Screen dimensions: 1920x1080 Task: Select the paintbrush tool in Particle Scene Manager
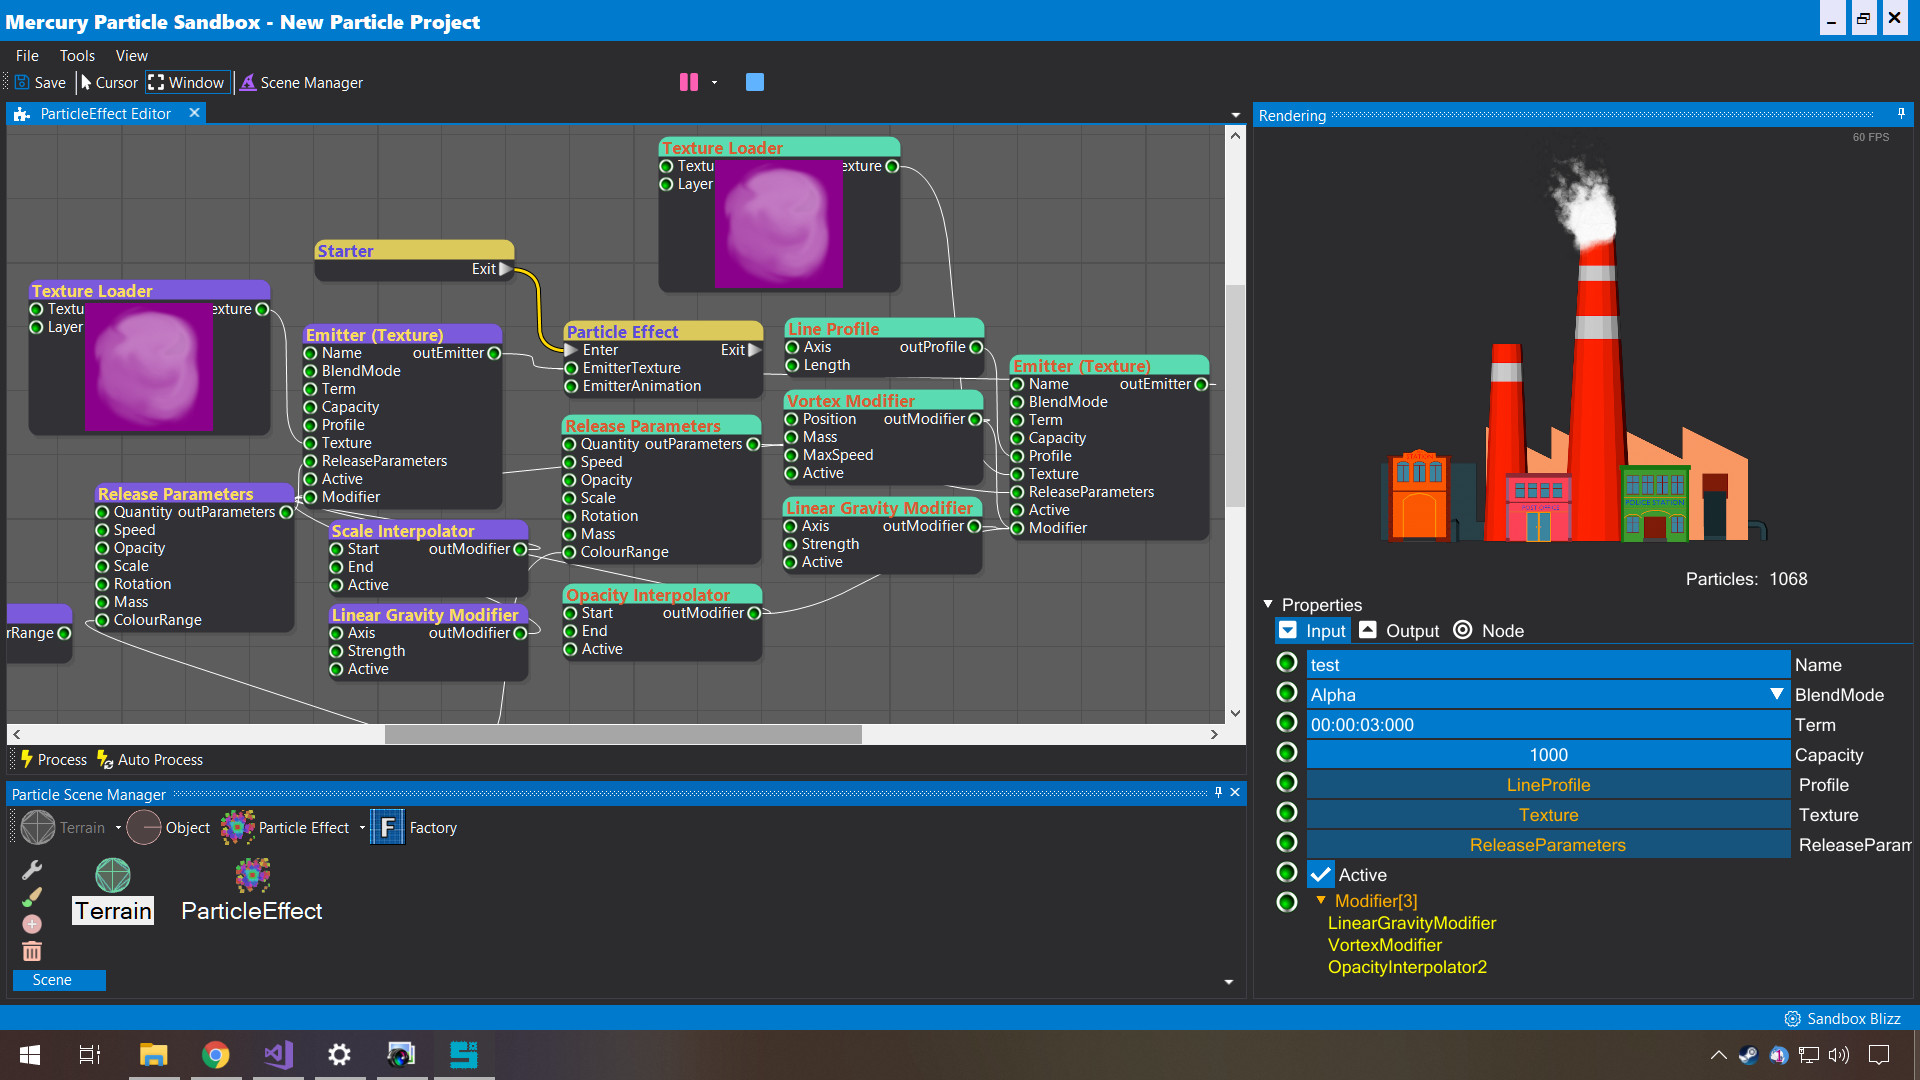(x=31, y=897)
